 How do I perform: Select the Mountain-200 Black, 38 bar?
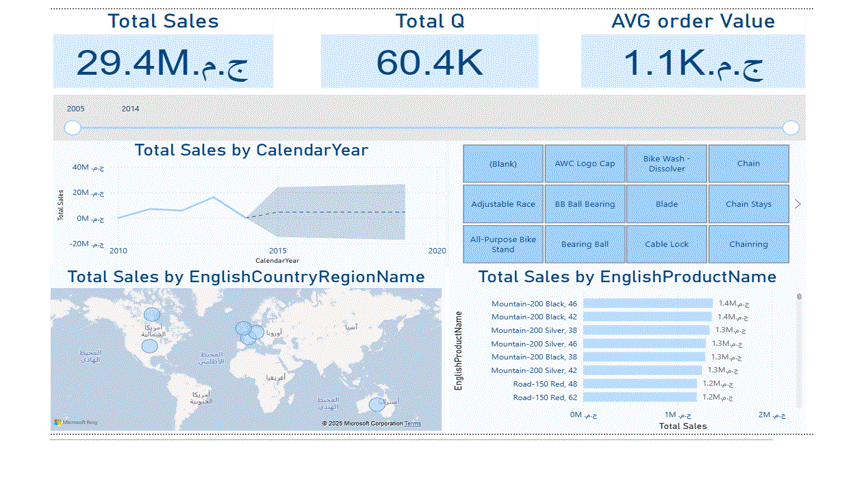[644, 357]
